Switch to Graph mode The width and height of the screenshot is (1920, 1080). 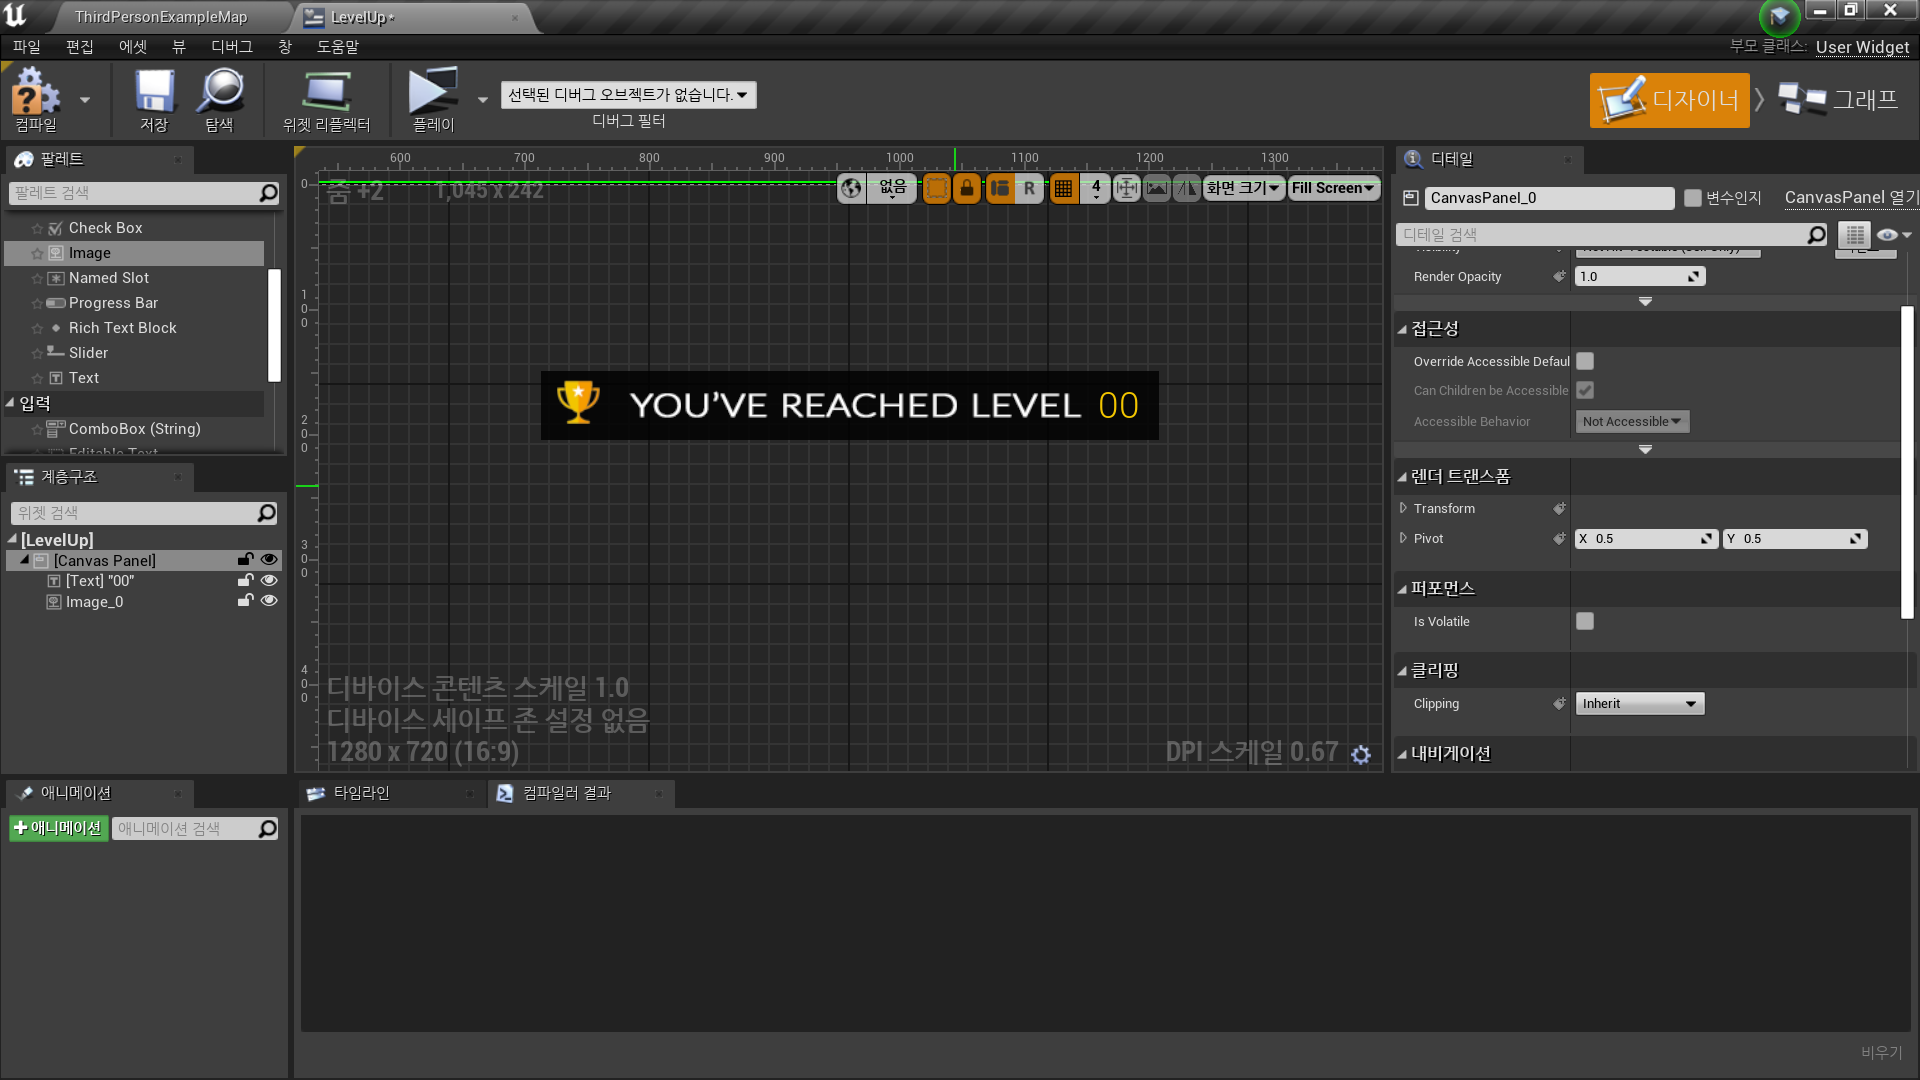1838,100
